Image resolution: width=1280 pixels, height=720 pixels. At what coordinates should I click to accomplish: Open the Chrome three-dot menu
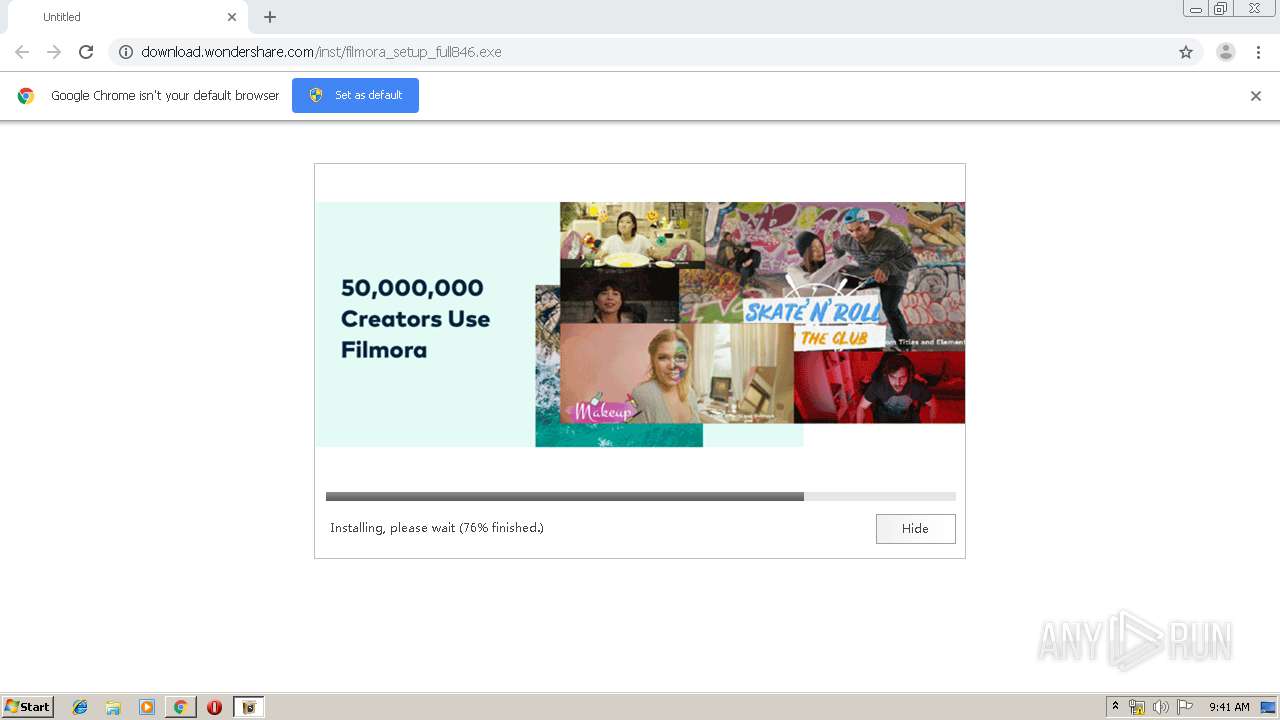(x=1259, y=52)
